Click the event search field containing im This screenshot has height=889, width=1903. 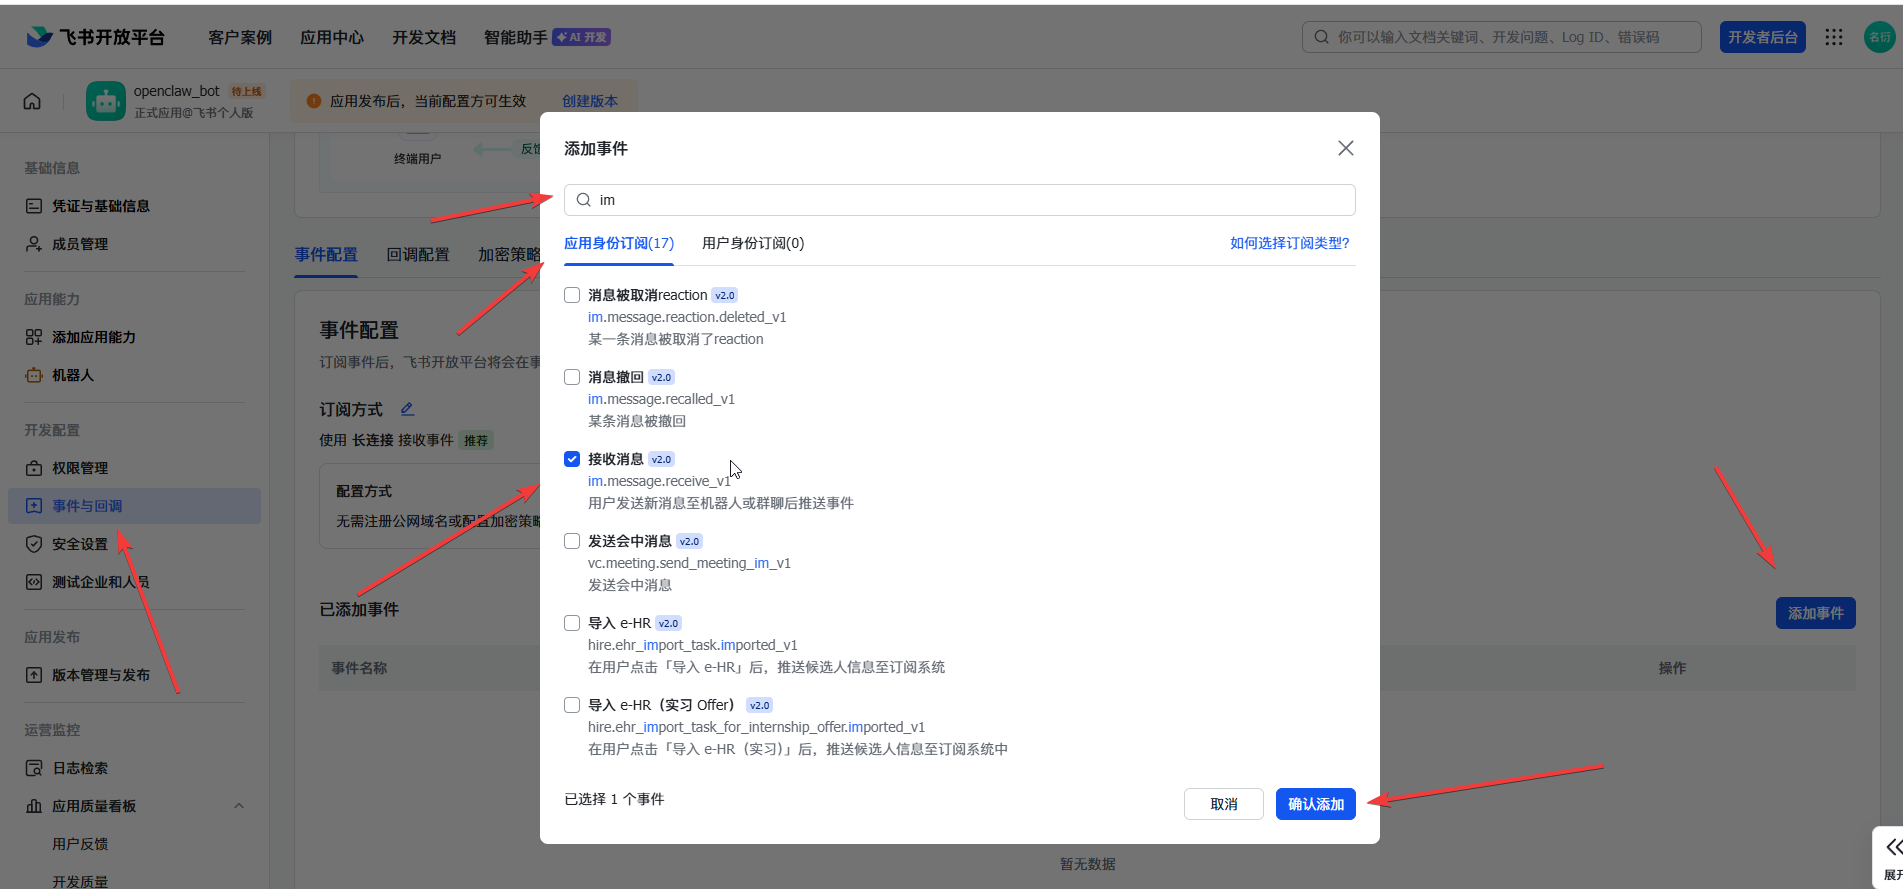coord(960,200)
